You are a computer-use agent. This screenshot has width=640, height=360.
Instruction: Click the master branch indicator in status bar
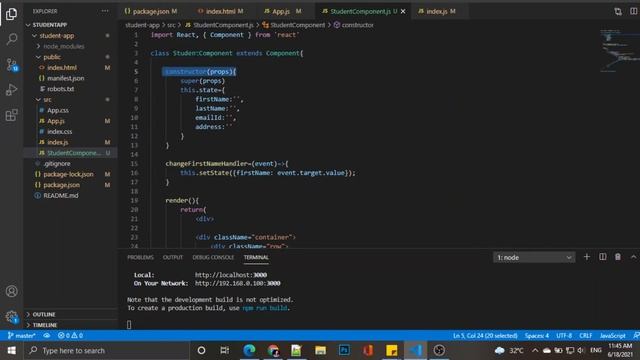click(x=22, y=336)
